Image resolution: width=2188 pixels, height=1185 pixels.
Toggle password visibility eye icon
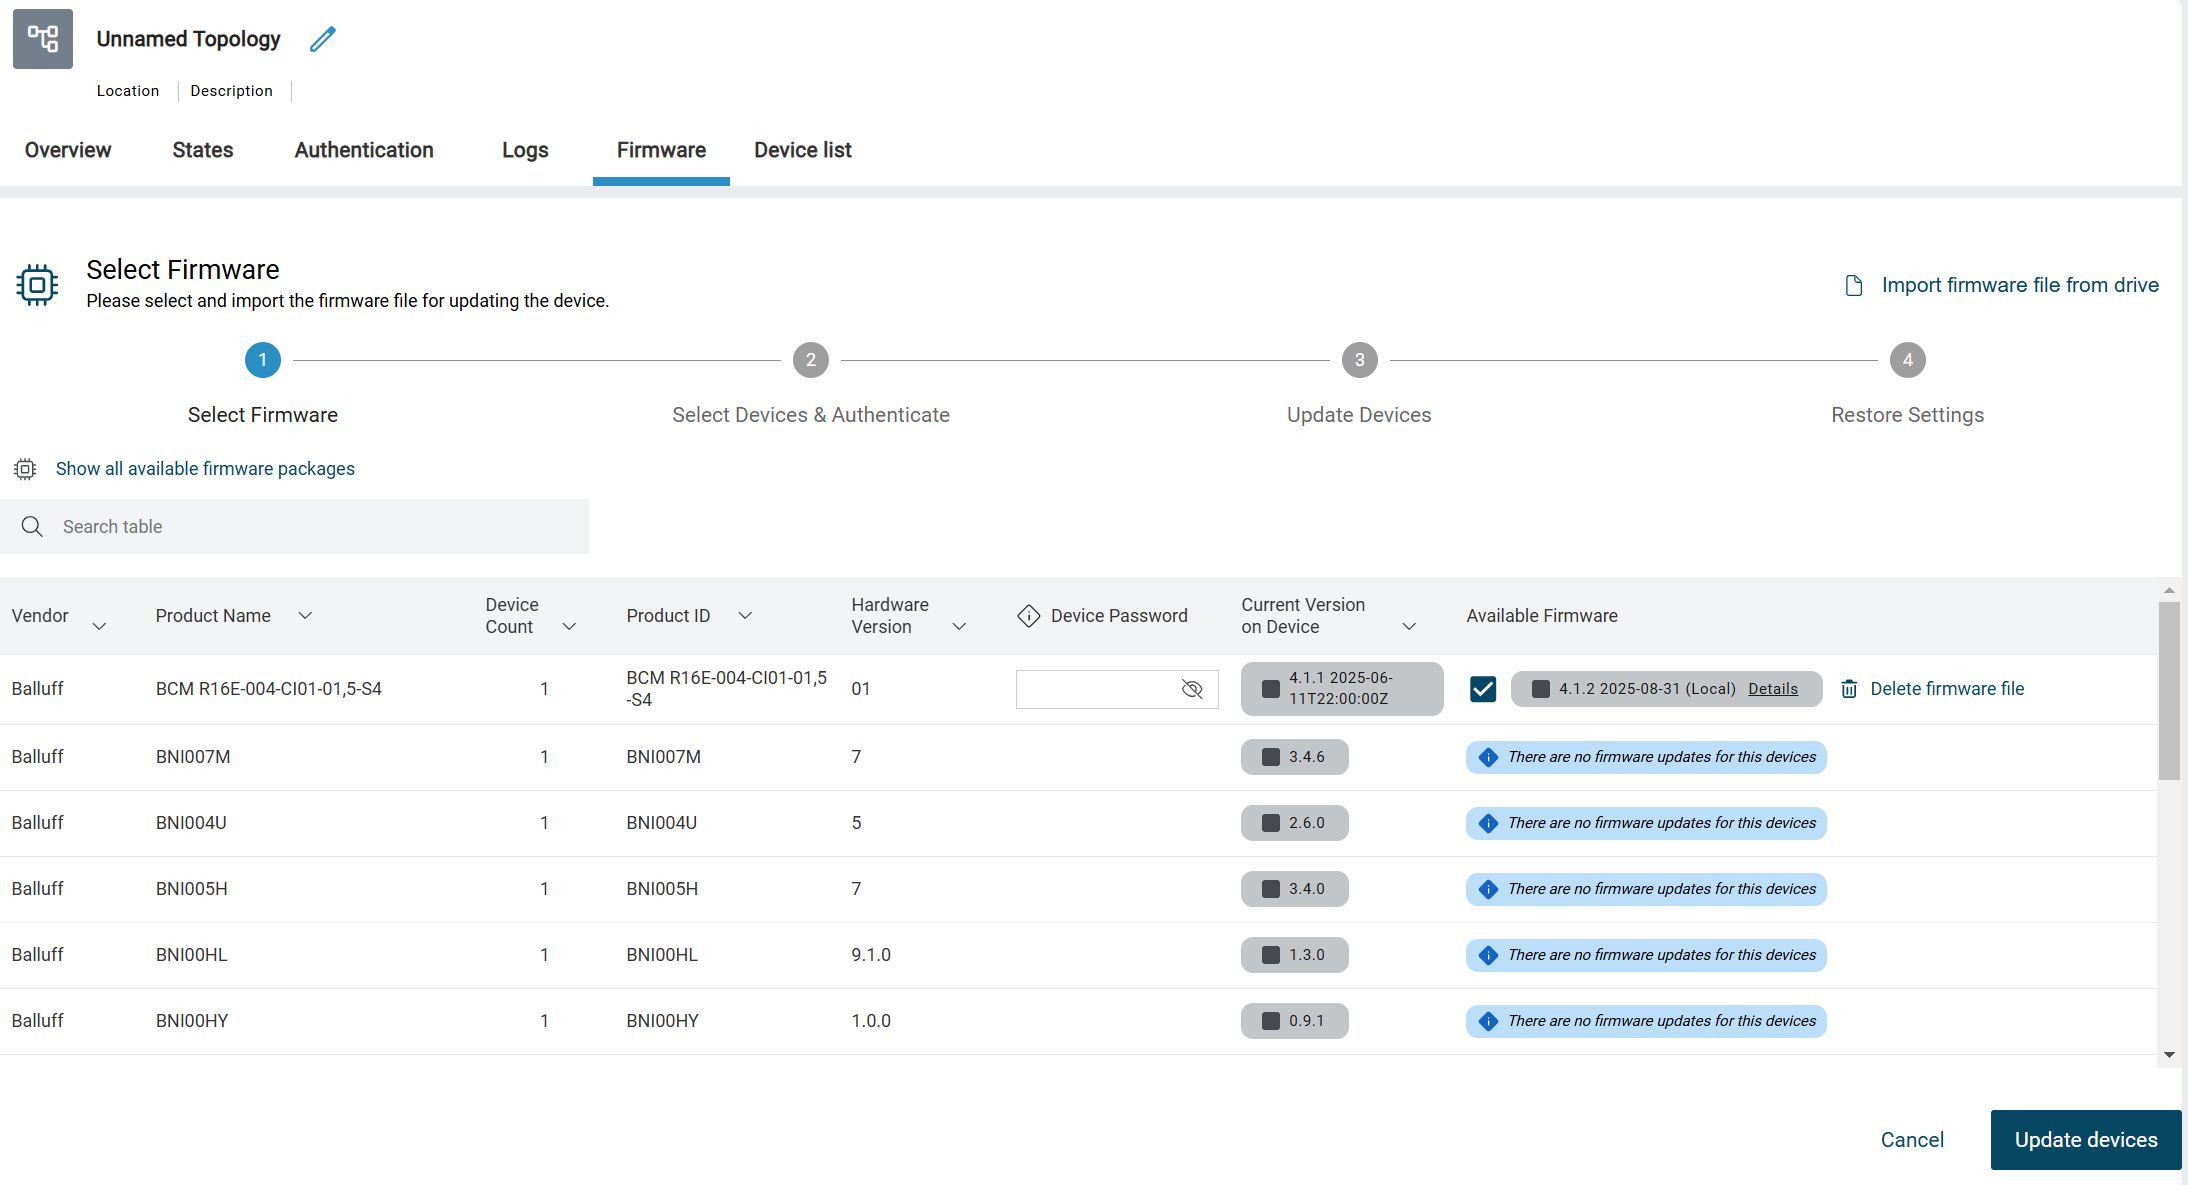[x=1192, y=689]
